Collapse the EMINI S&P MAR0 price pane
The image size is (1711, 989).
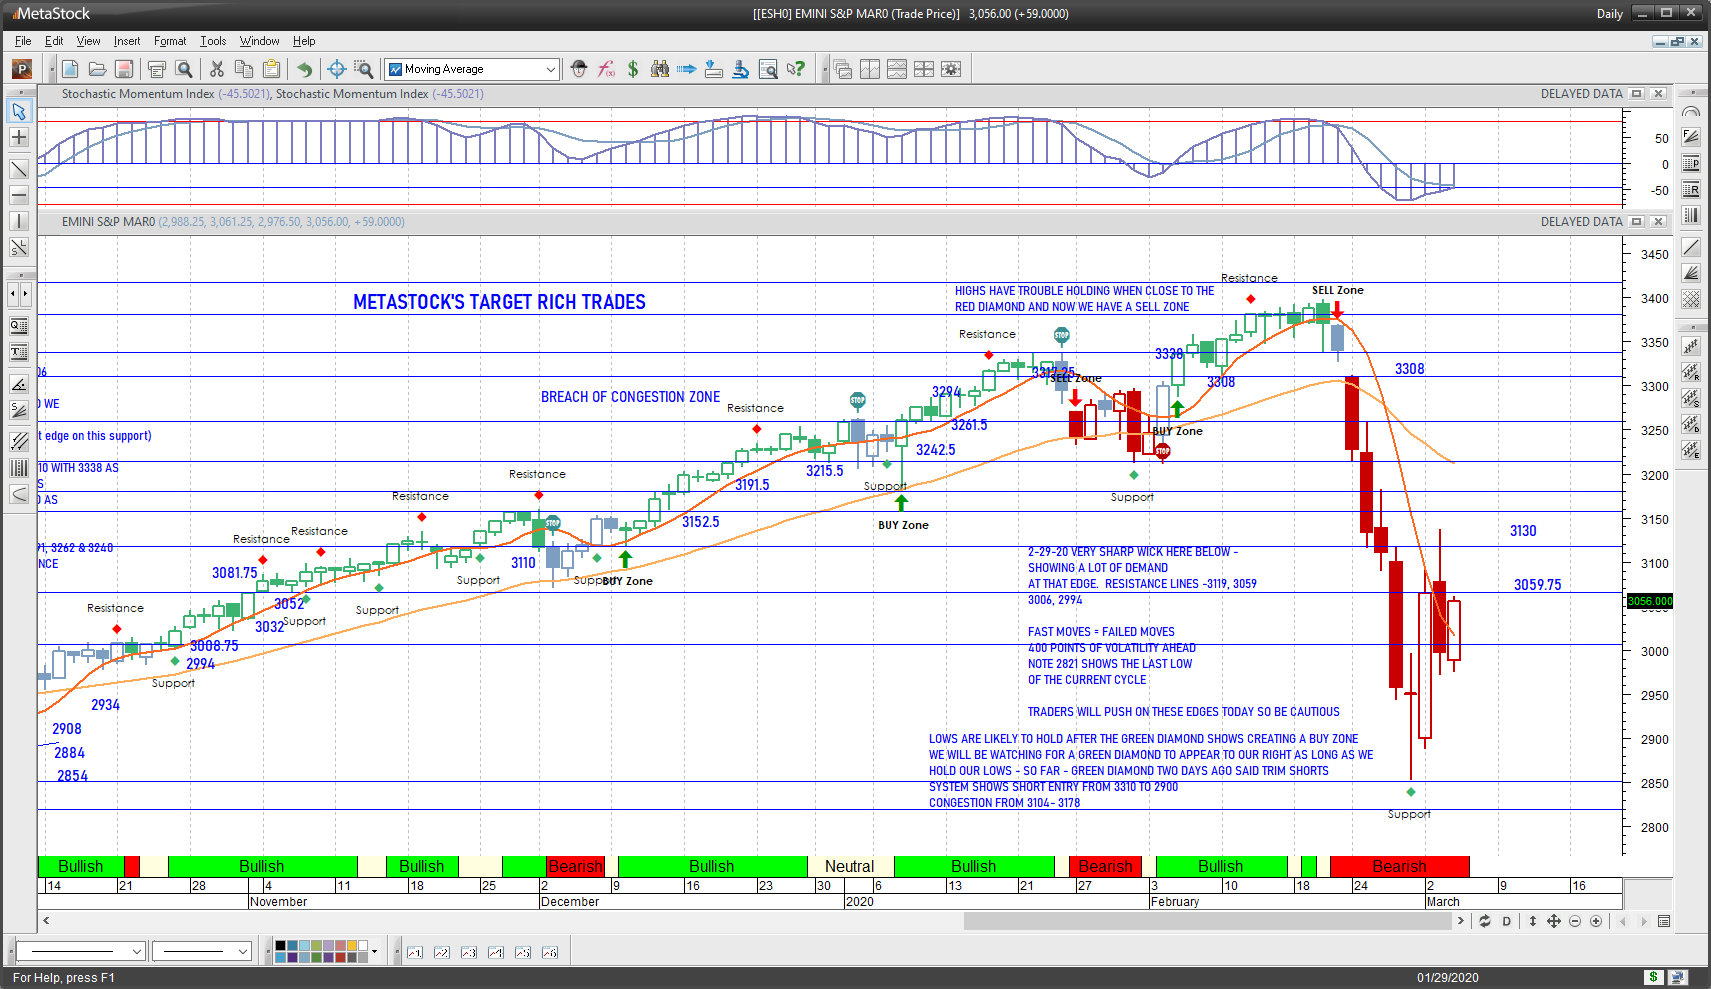coord(1637,221)
